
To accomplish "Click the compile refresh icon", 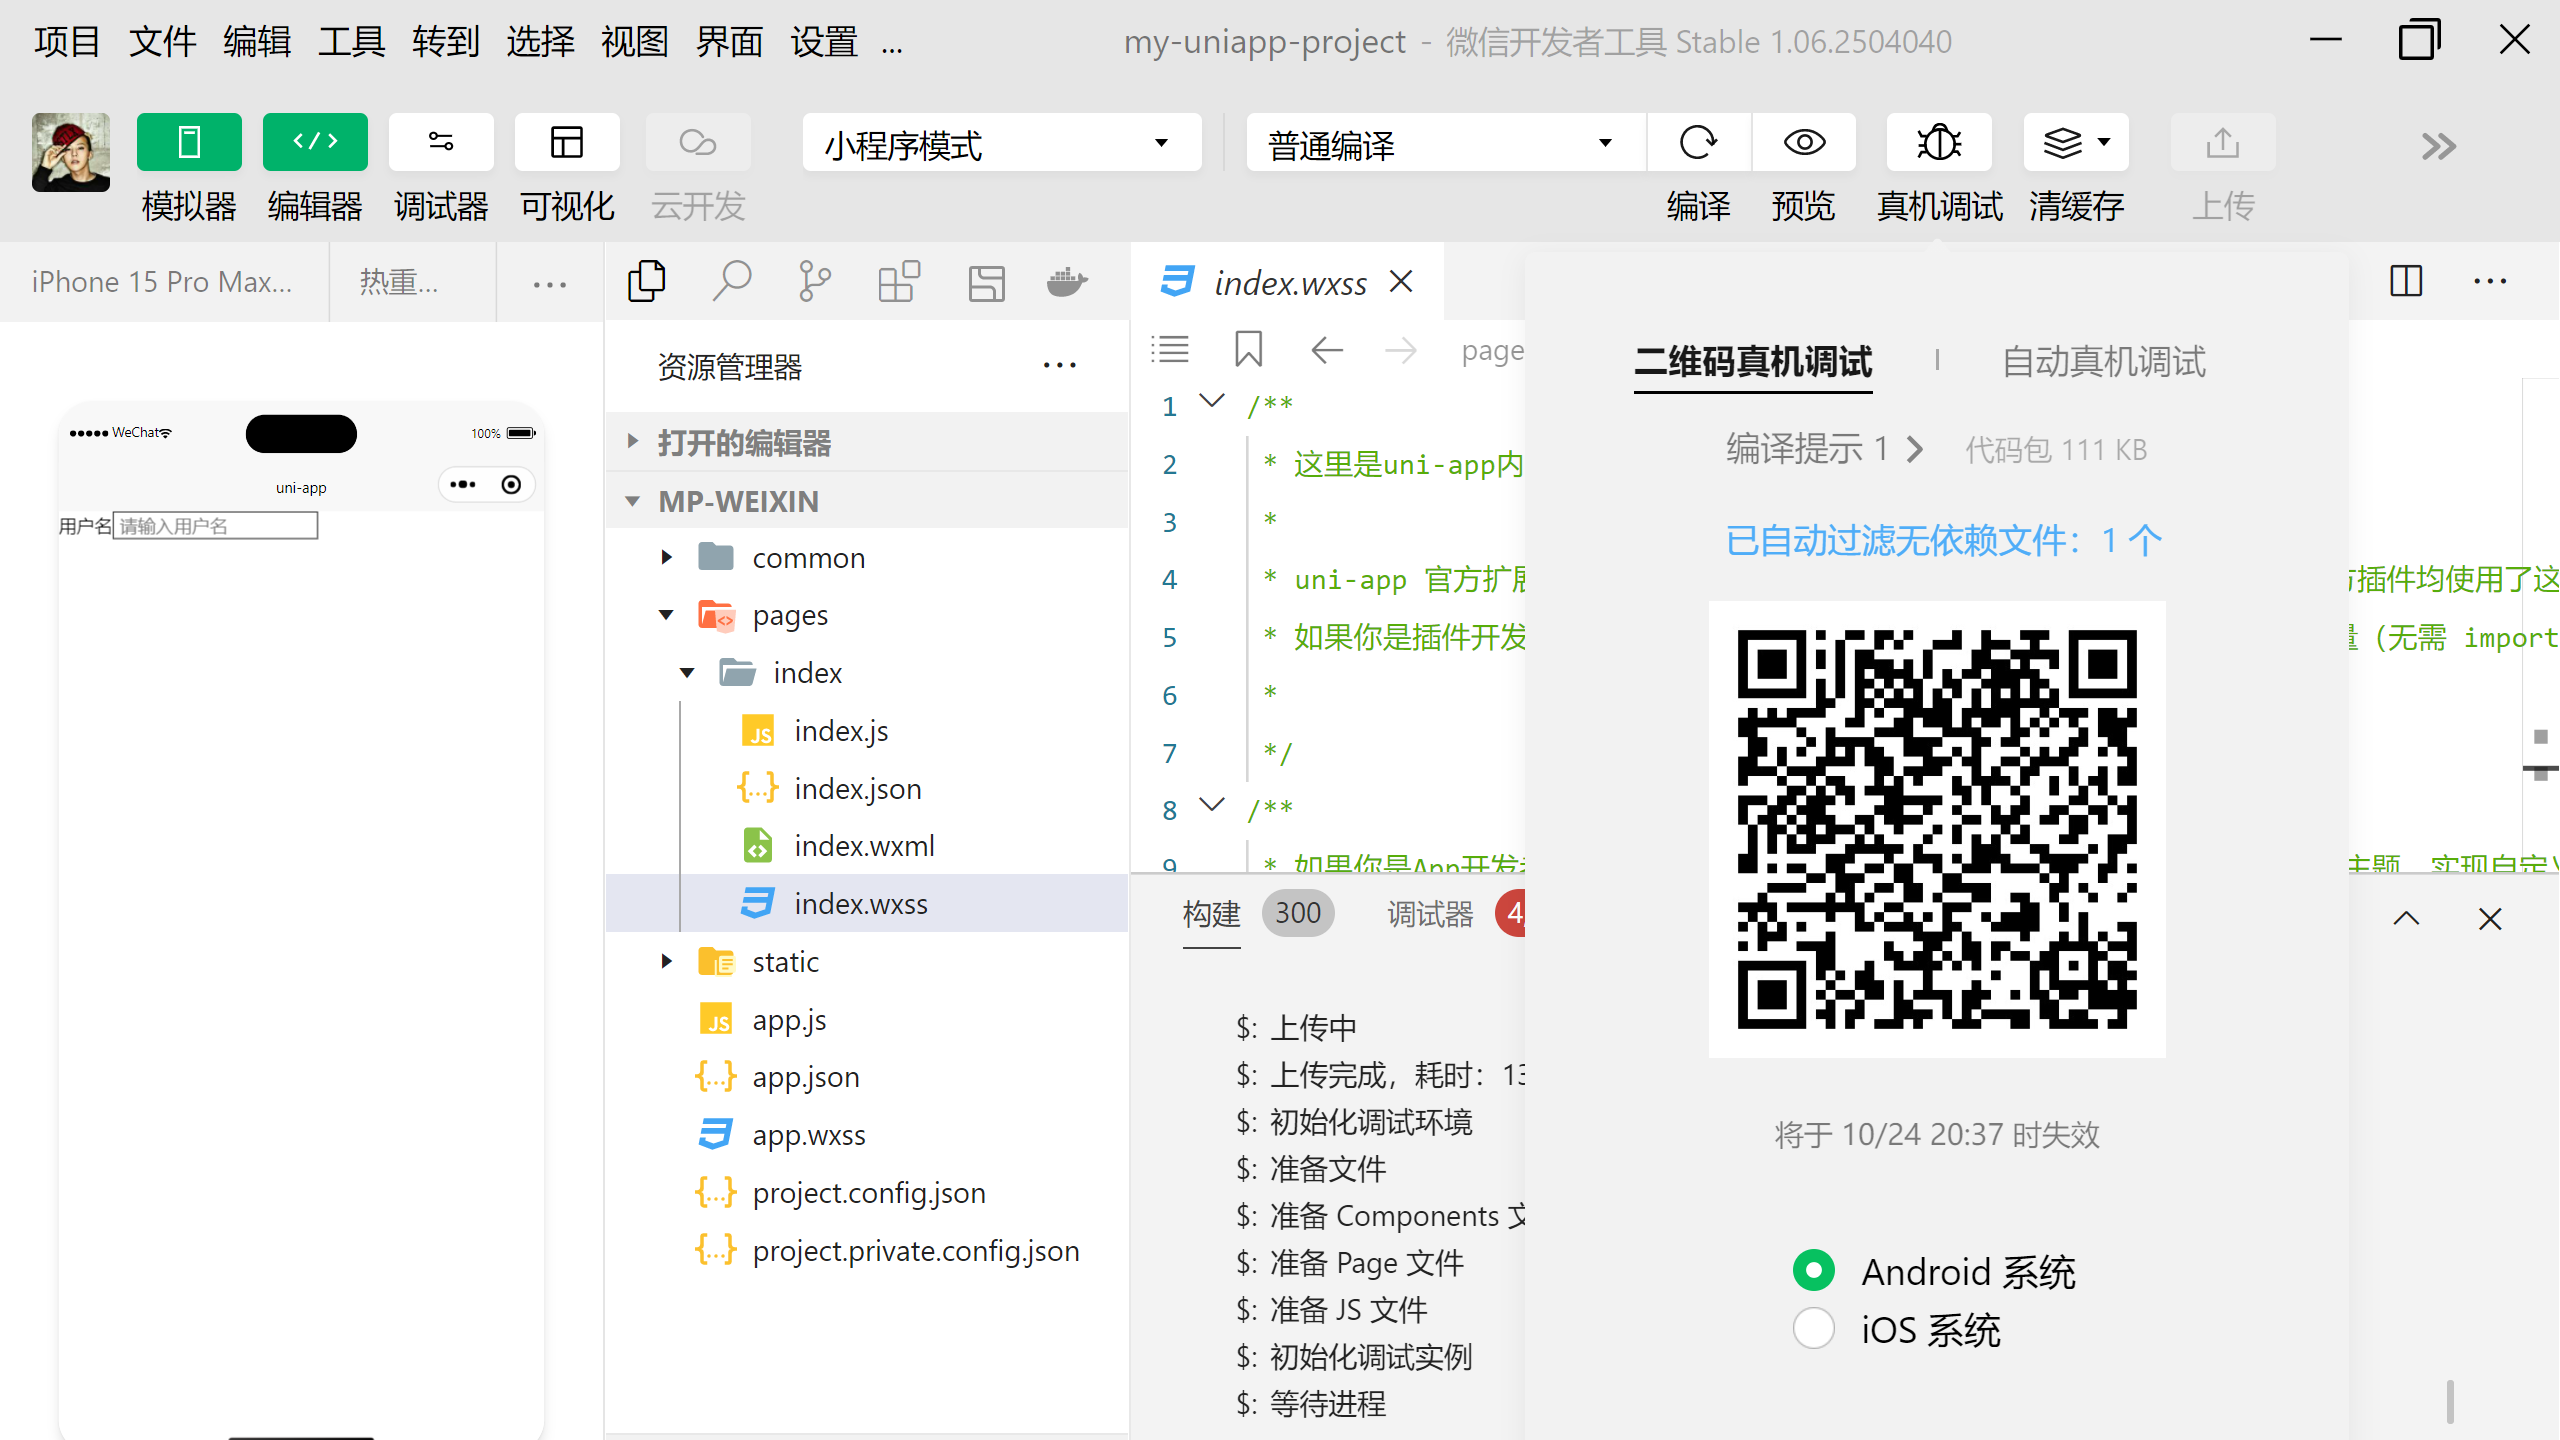I will pos(1698,143).
